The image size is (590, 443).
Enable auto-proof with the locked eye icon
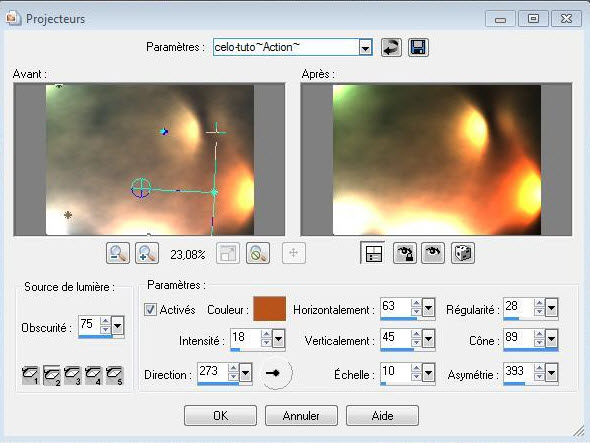click(404, 253)
